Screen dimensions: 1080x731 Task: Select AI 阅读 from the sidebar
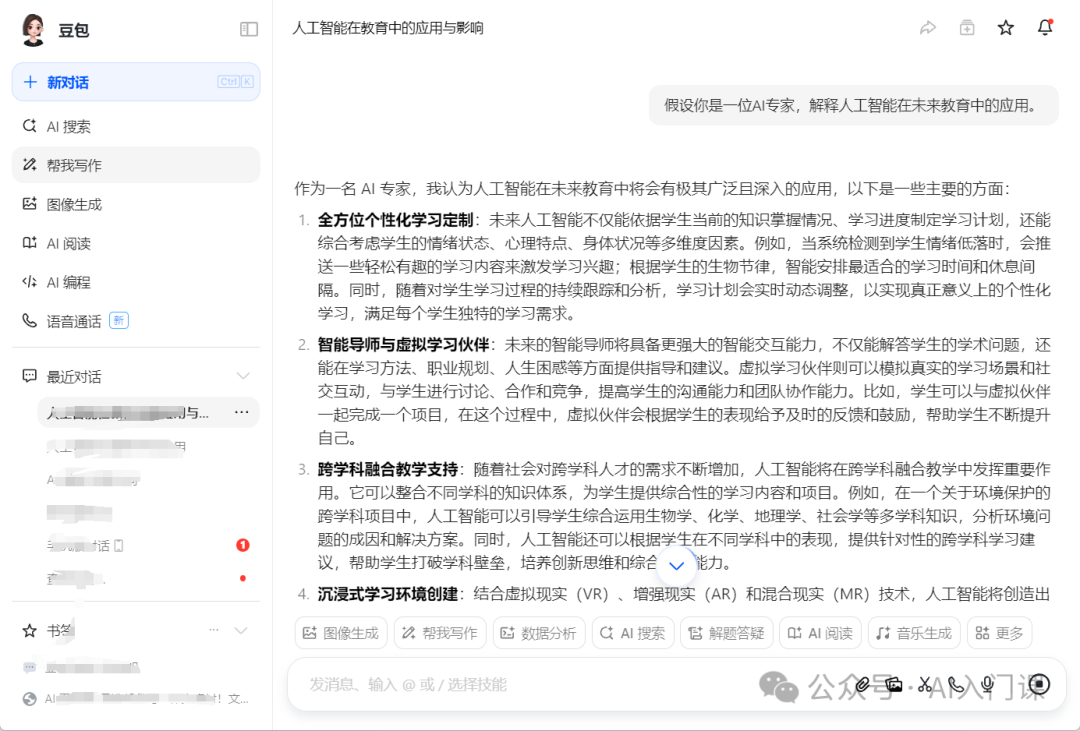pos(71,242)
